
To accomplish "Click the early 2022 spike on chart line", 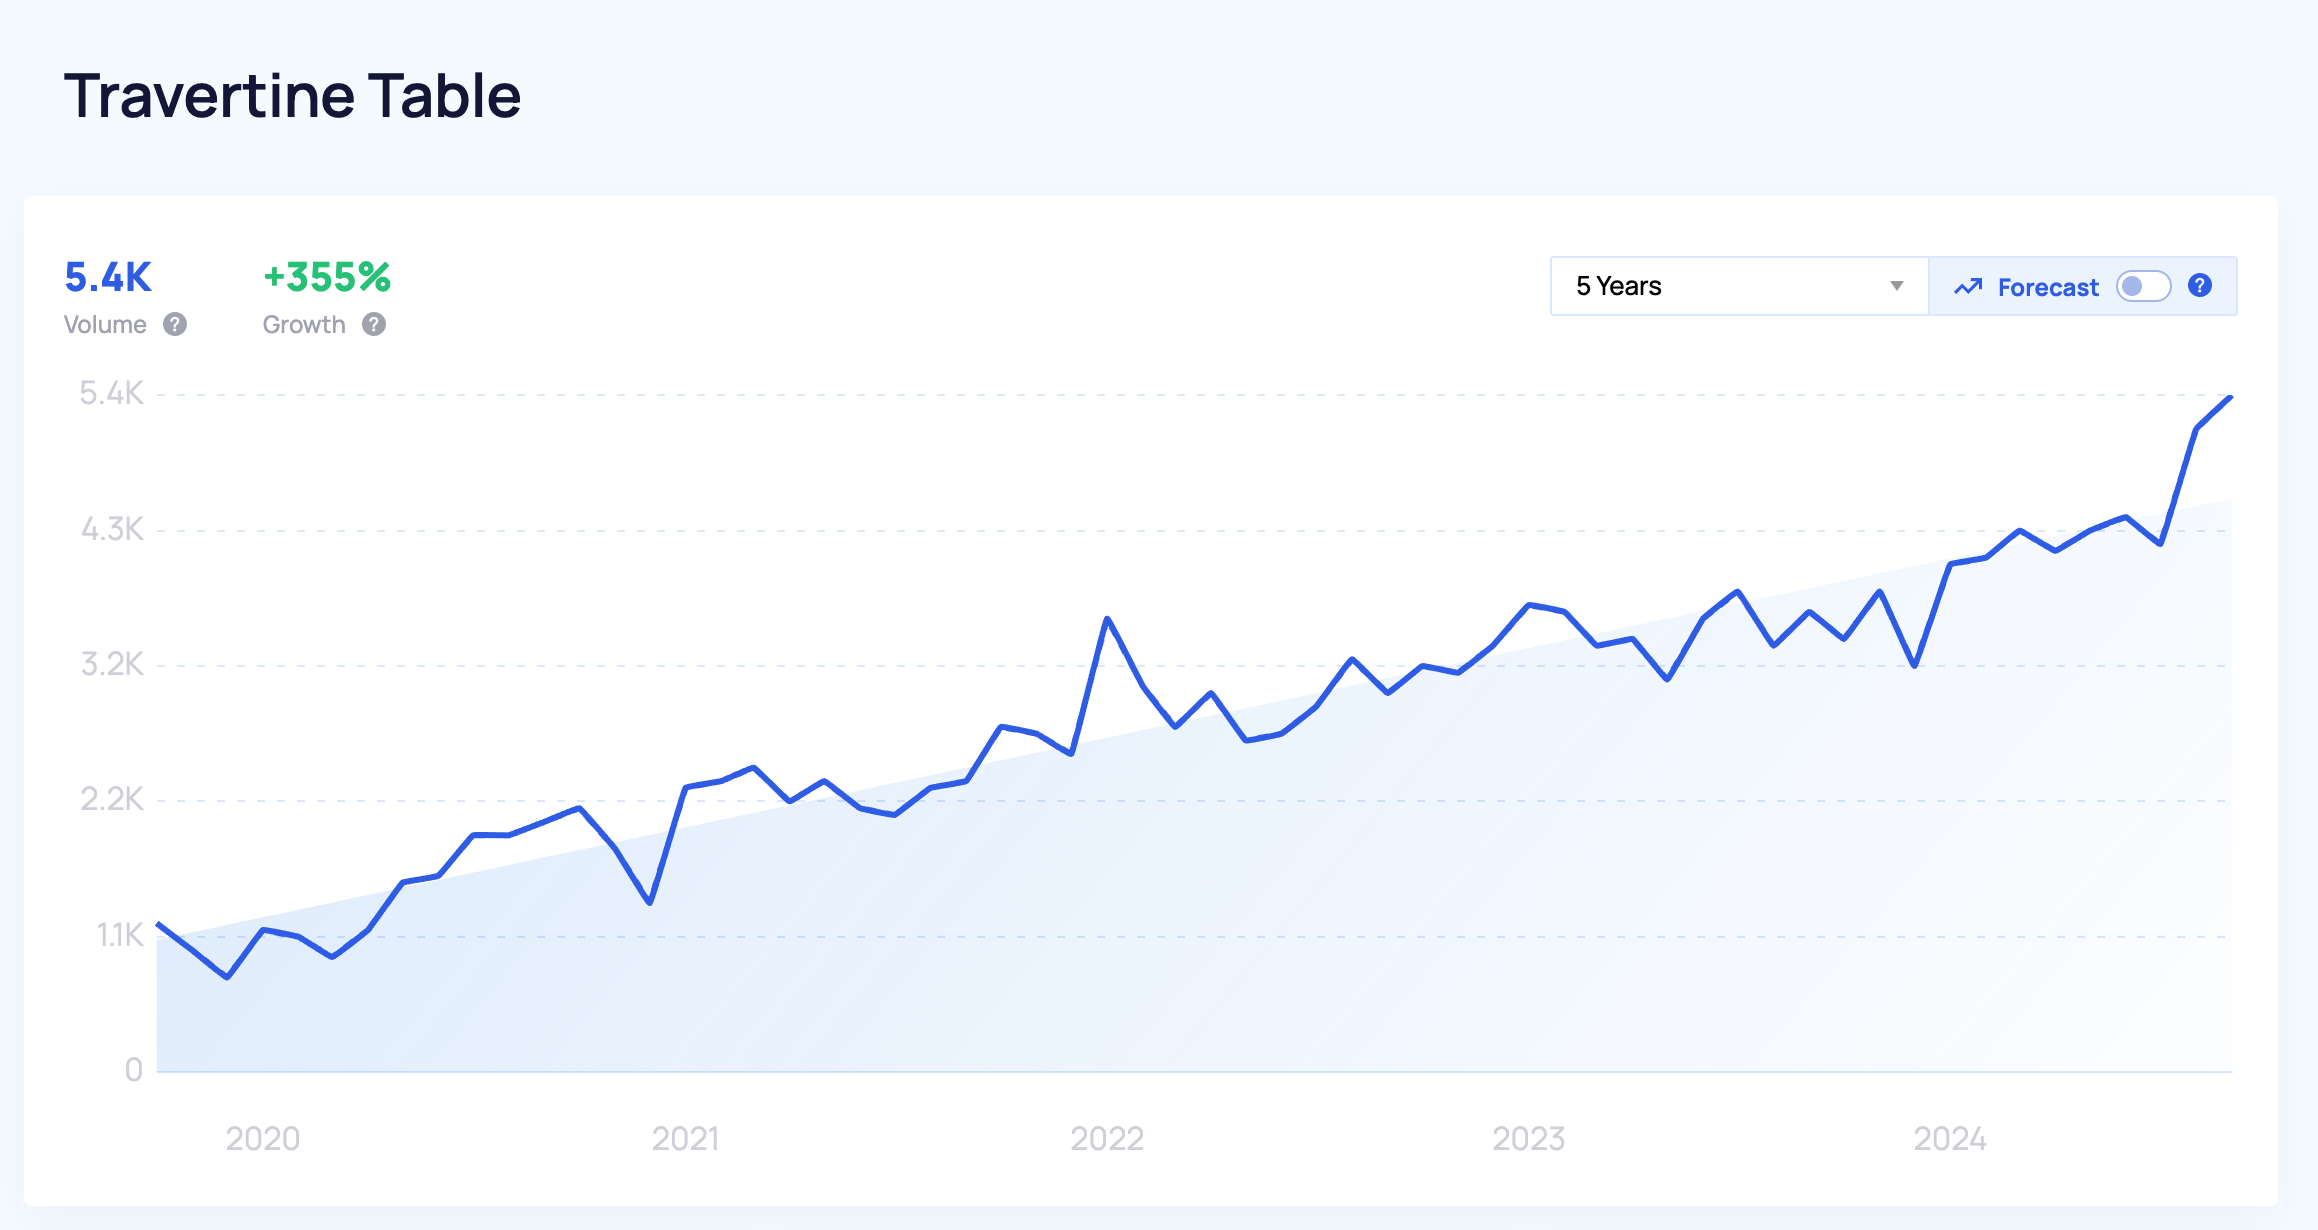I will (1107, 619).
